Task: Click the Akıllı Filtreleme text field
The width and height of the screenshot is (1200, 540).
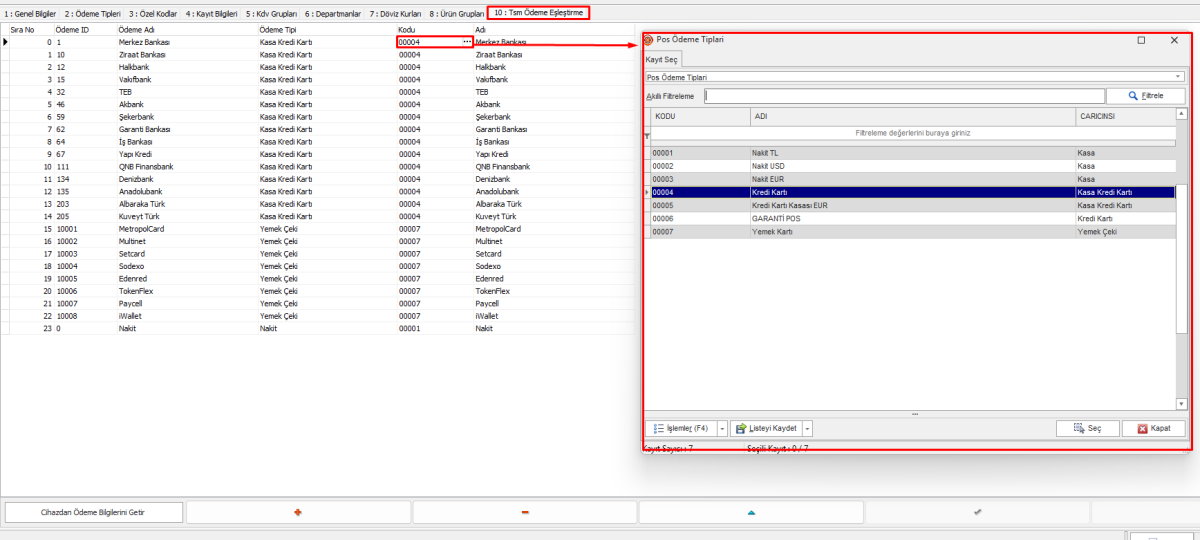Action: (x=904, y=96)
